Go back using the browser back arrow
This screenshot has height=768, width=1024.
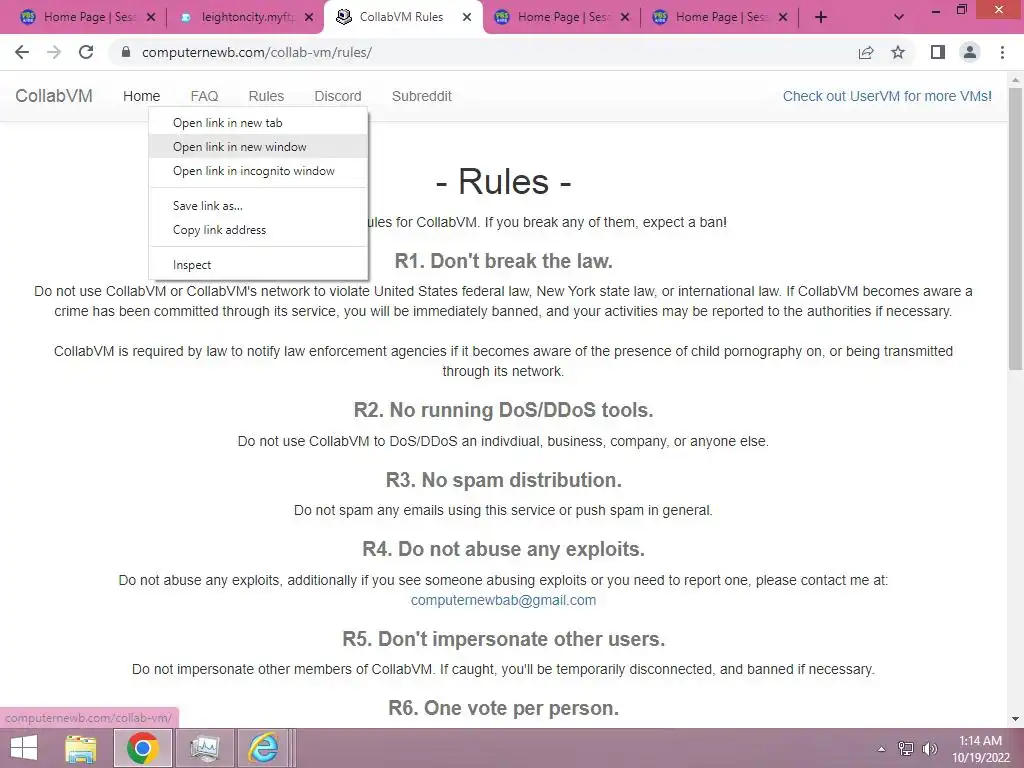coord(22,52)
